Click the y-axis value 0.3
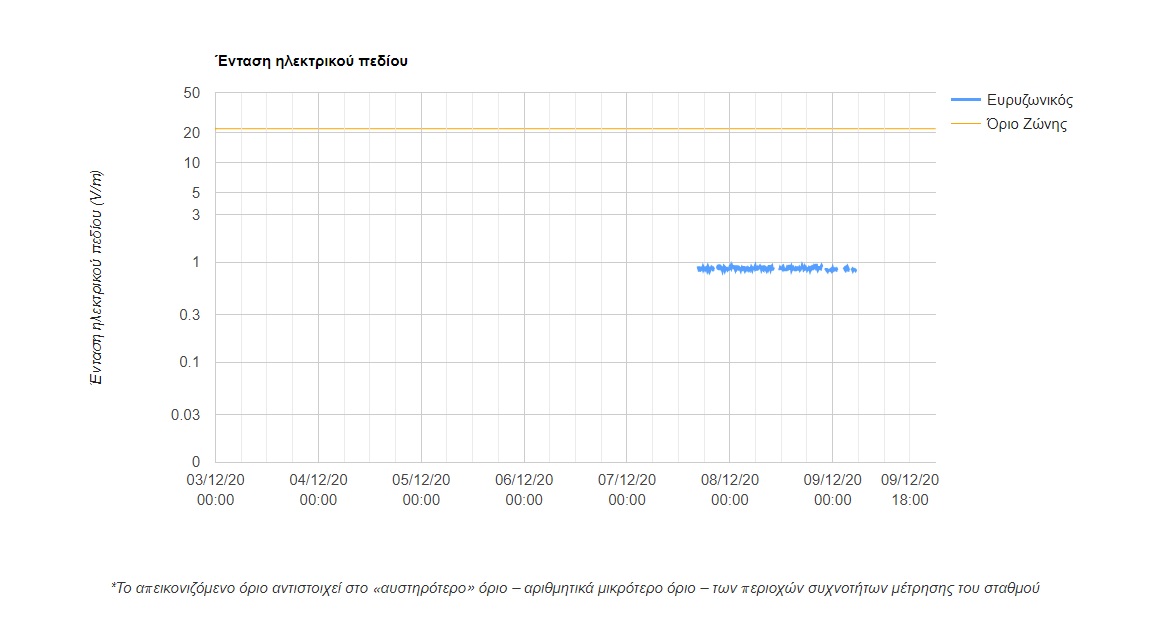The image size is (1159, 617). pos(190,315)
